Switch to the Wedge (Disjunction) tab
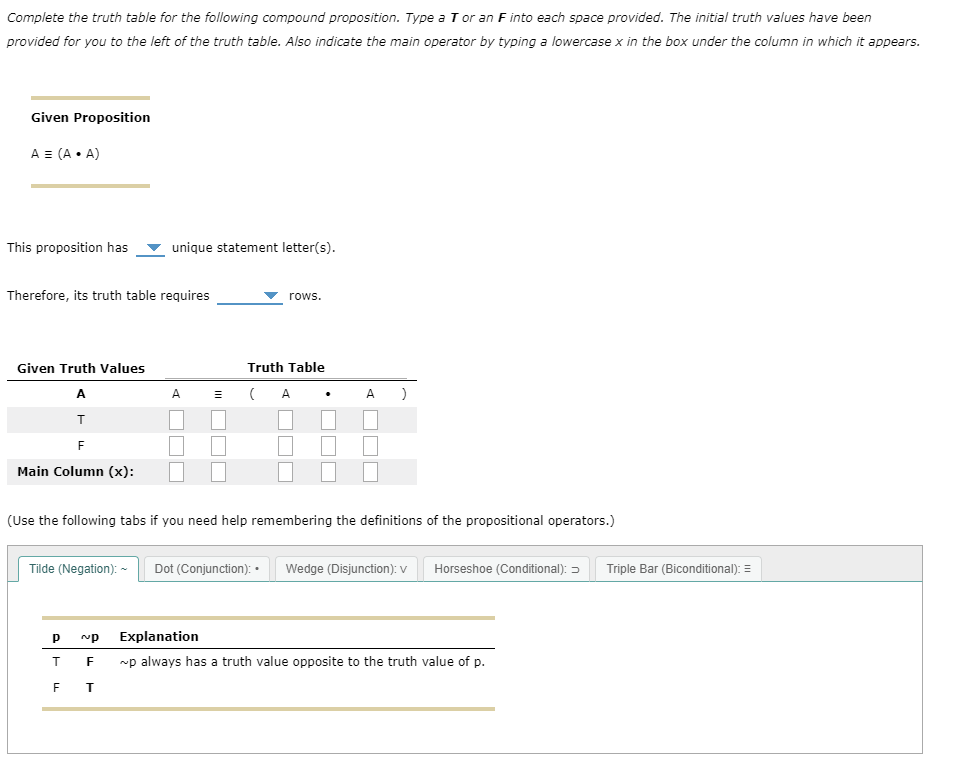 345,568
